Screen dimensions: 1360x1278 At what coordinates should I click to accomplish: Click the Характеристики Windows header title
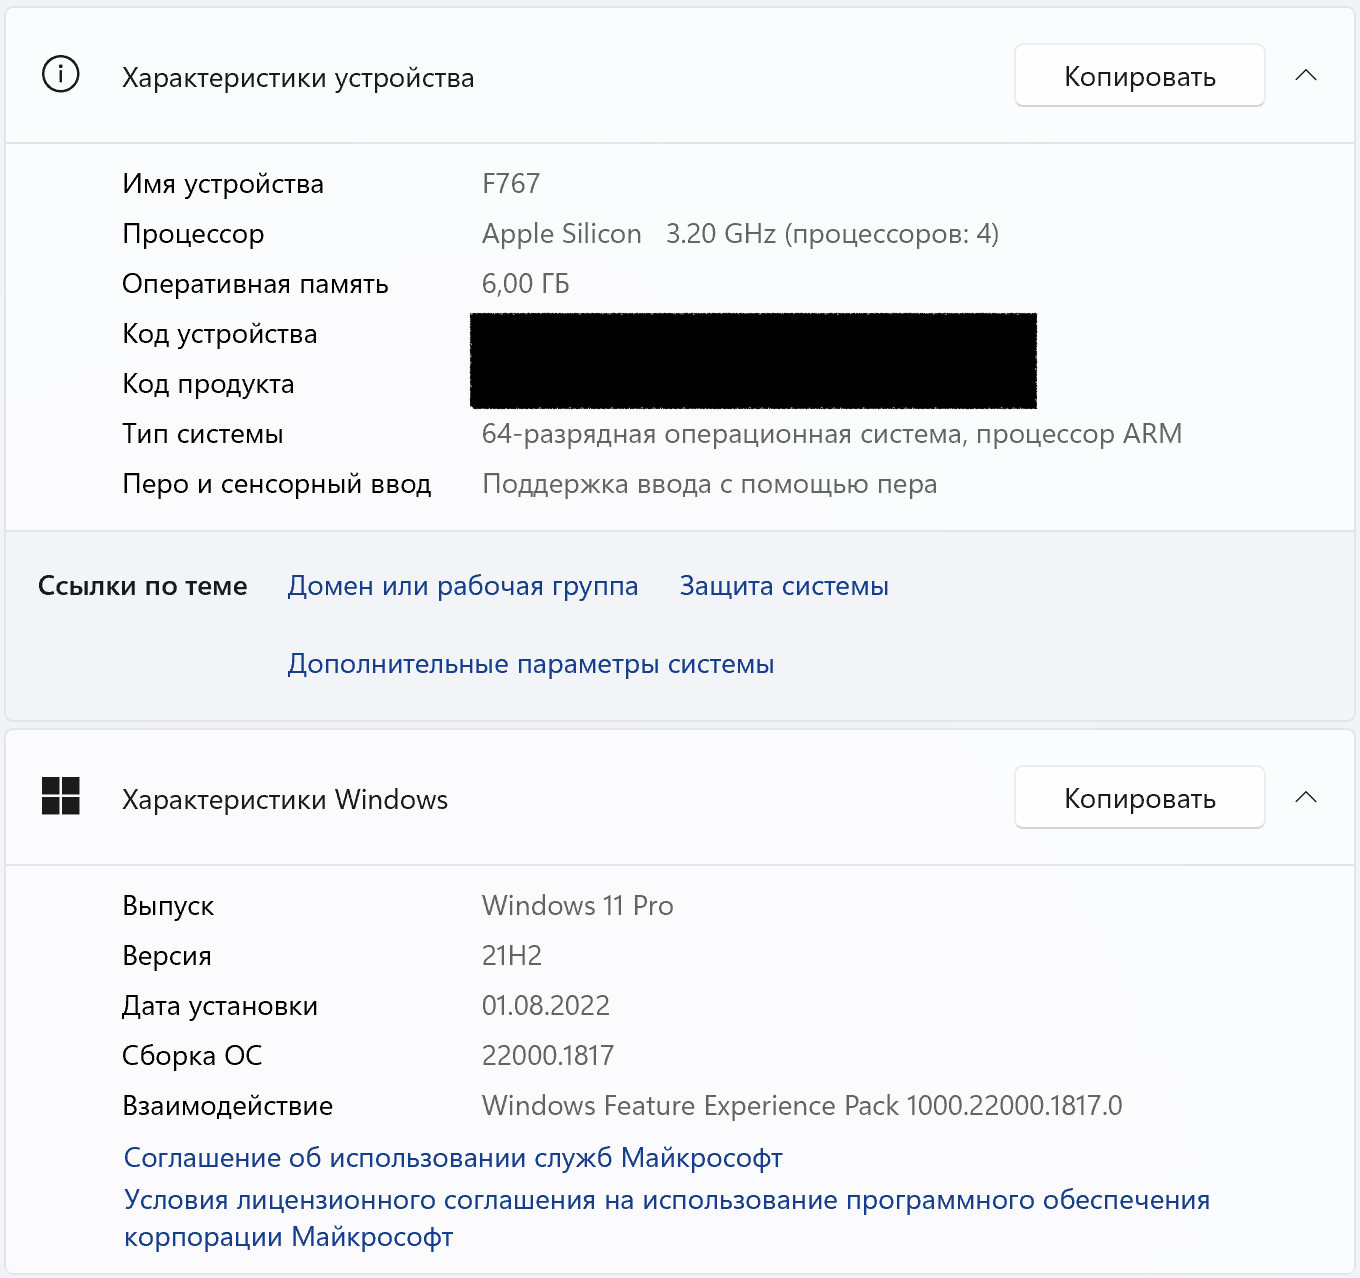point(285,800)
